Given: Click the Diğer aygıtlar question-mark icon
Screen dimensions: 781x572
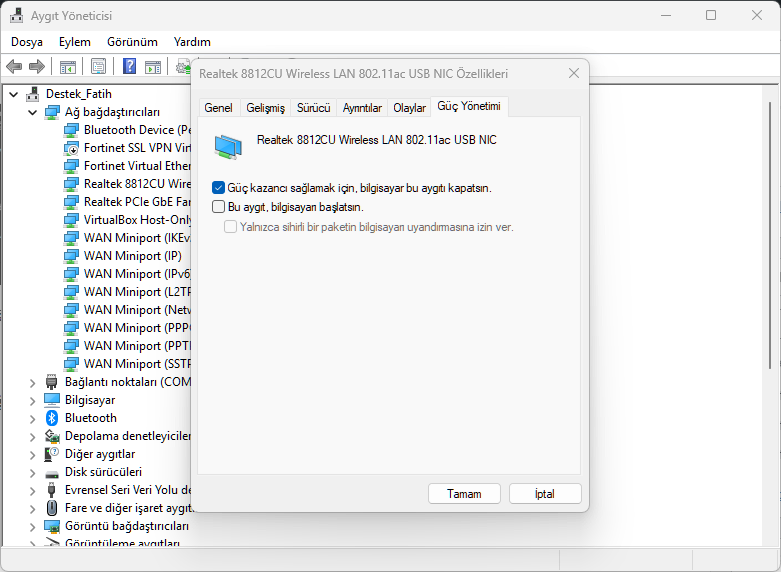Looking at the screenshot, I should tap(52, 454).
